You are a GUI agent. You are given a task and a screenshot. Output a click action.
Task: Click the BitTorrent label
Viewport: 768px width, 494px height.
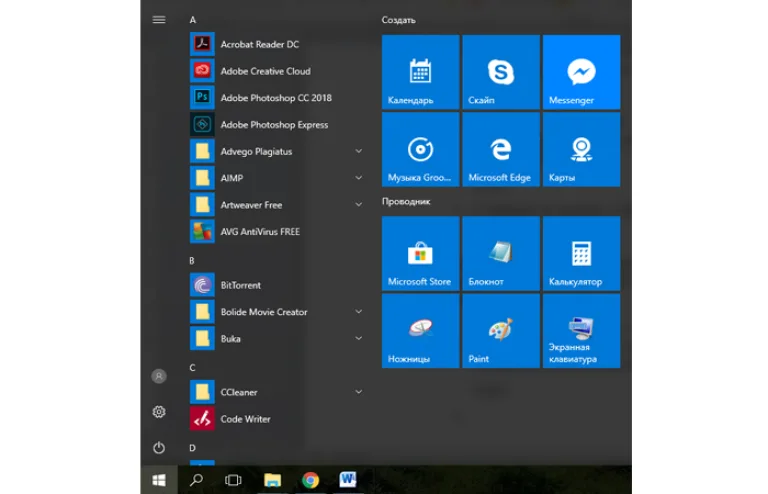(240, 285)
